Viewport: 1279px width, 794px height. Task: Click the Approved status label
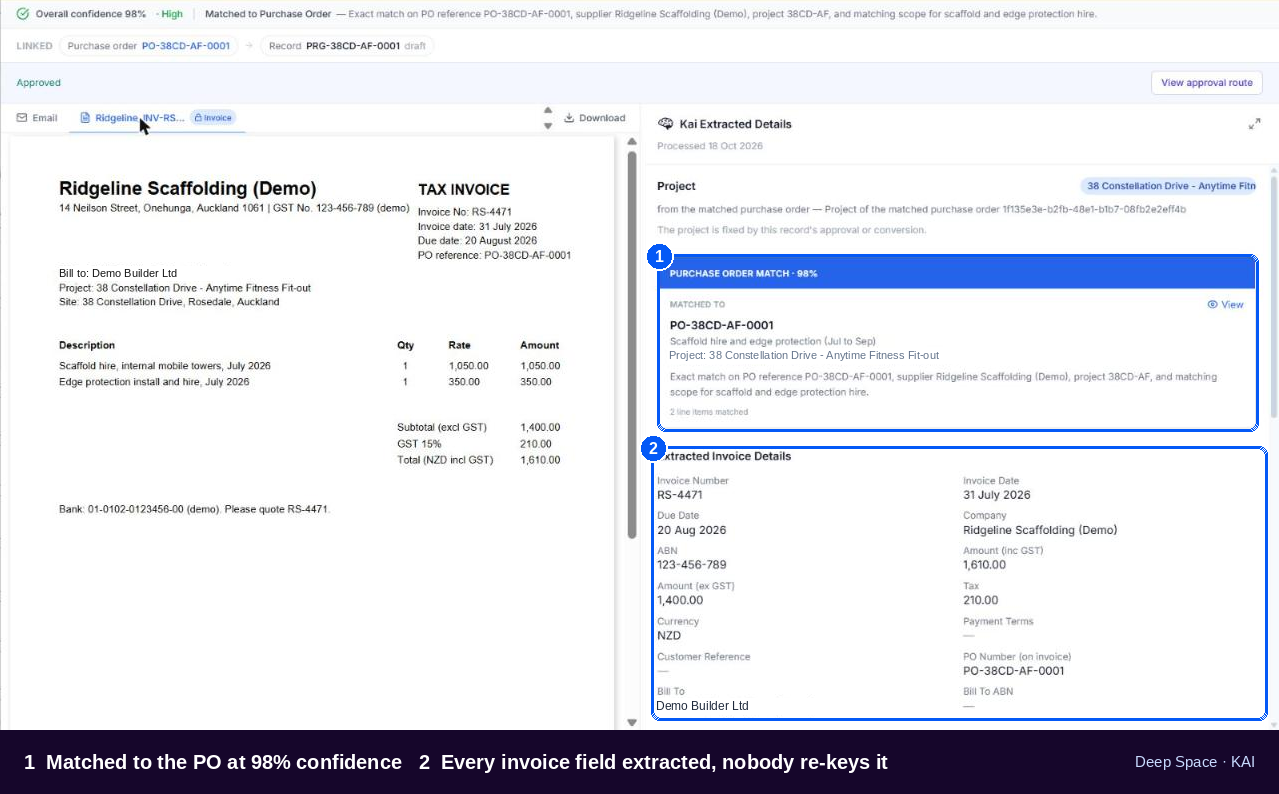[38, 83]
